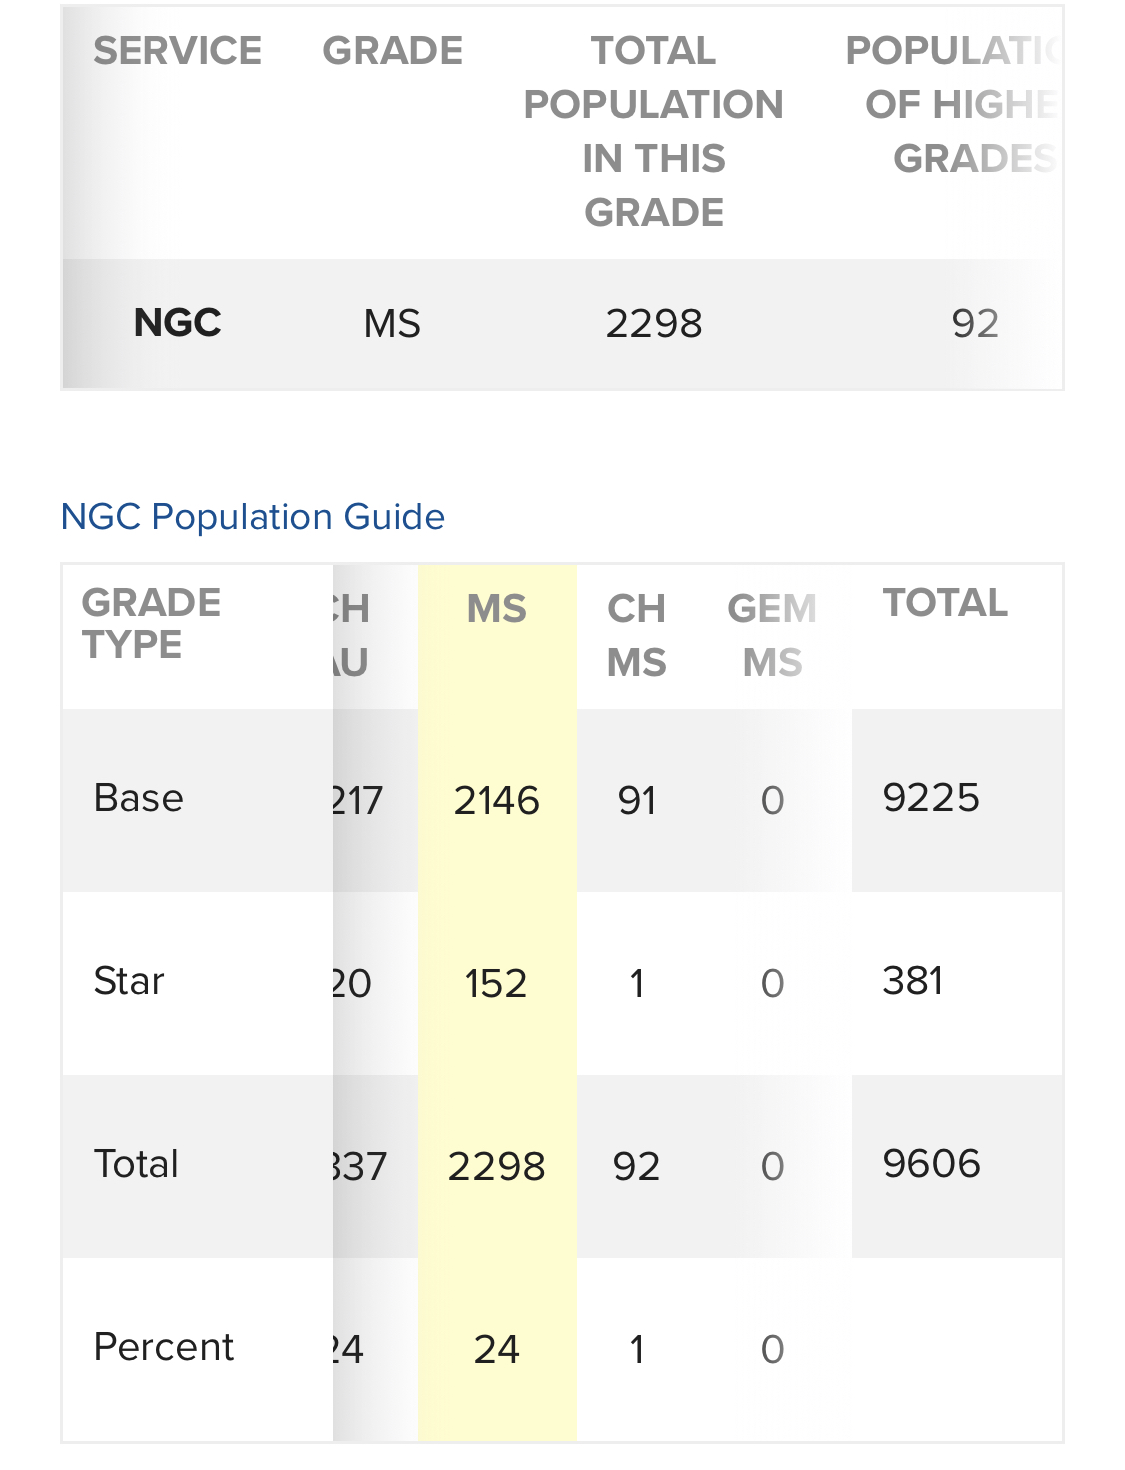Click the overall total 9606
1125x1470 pixels.
click(x=931, y=1164)
